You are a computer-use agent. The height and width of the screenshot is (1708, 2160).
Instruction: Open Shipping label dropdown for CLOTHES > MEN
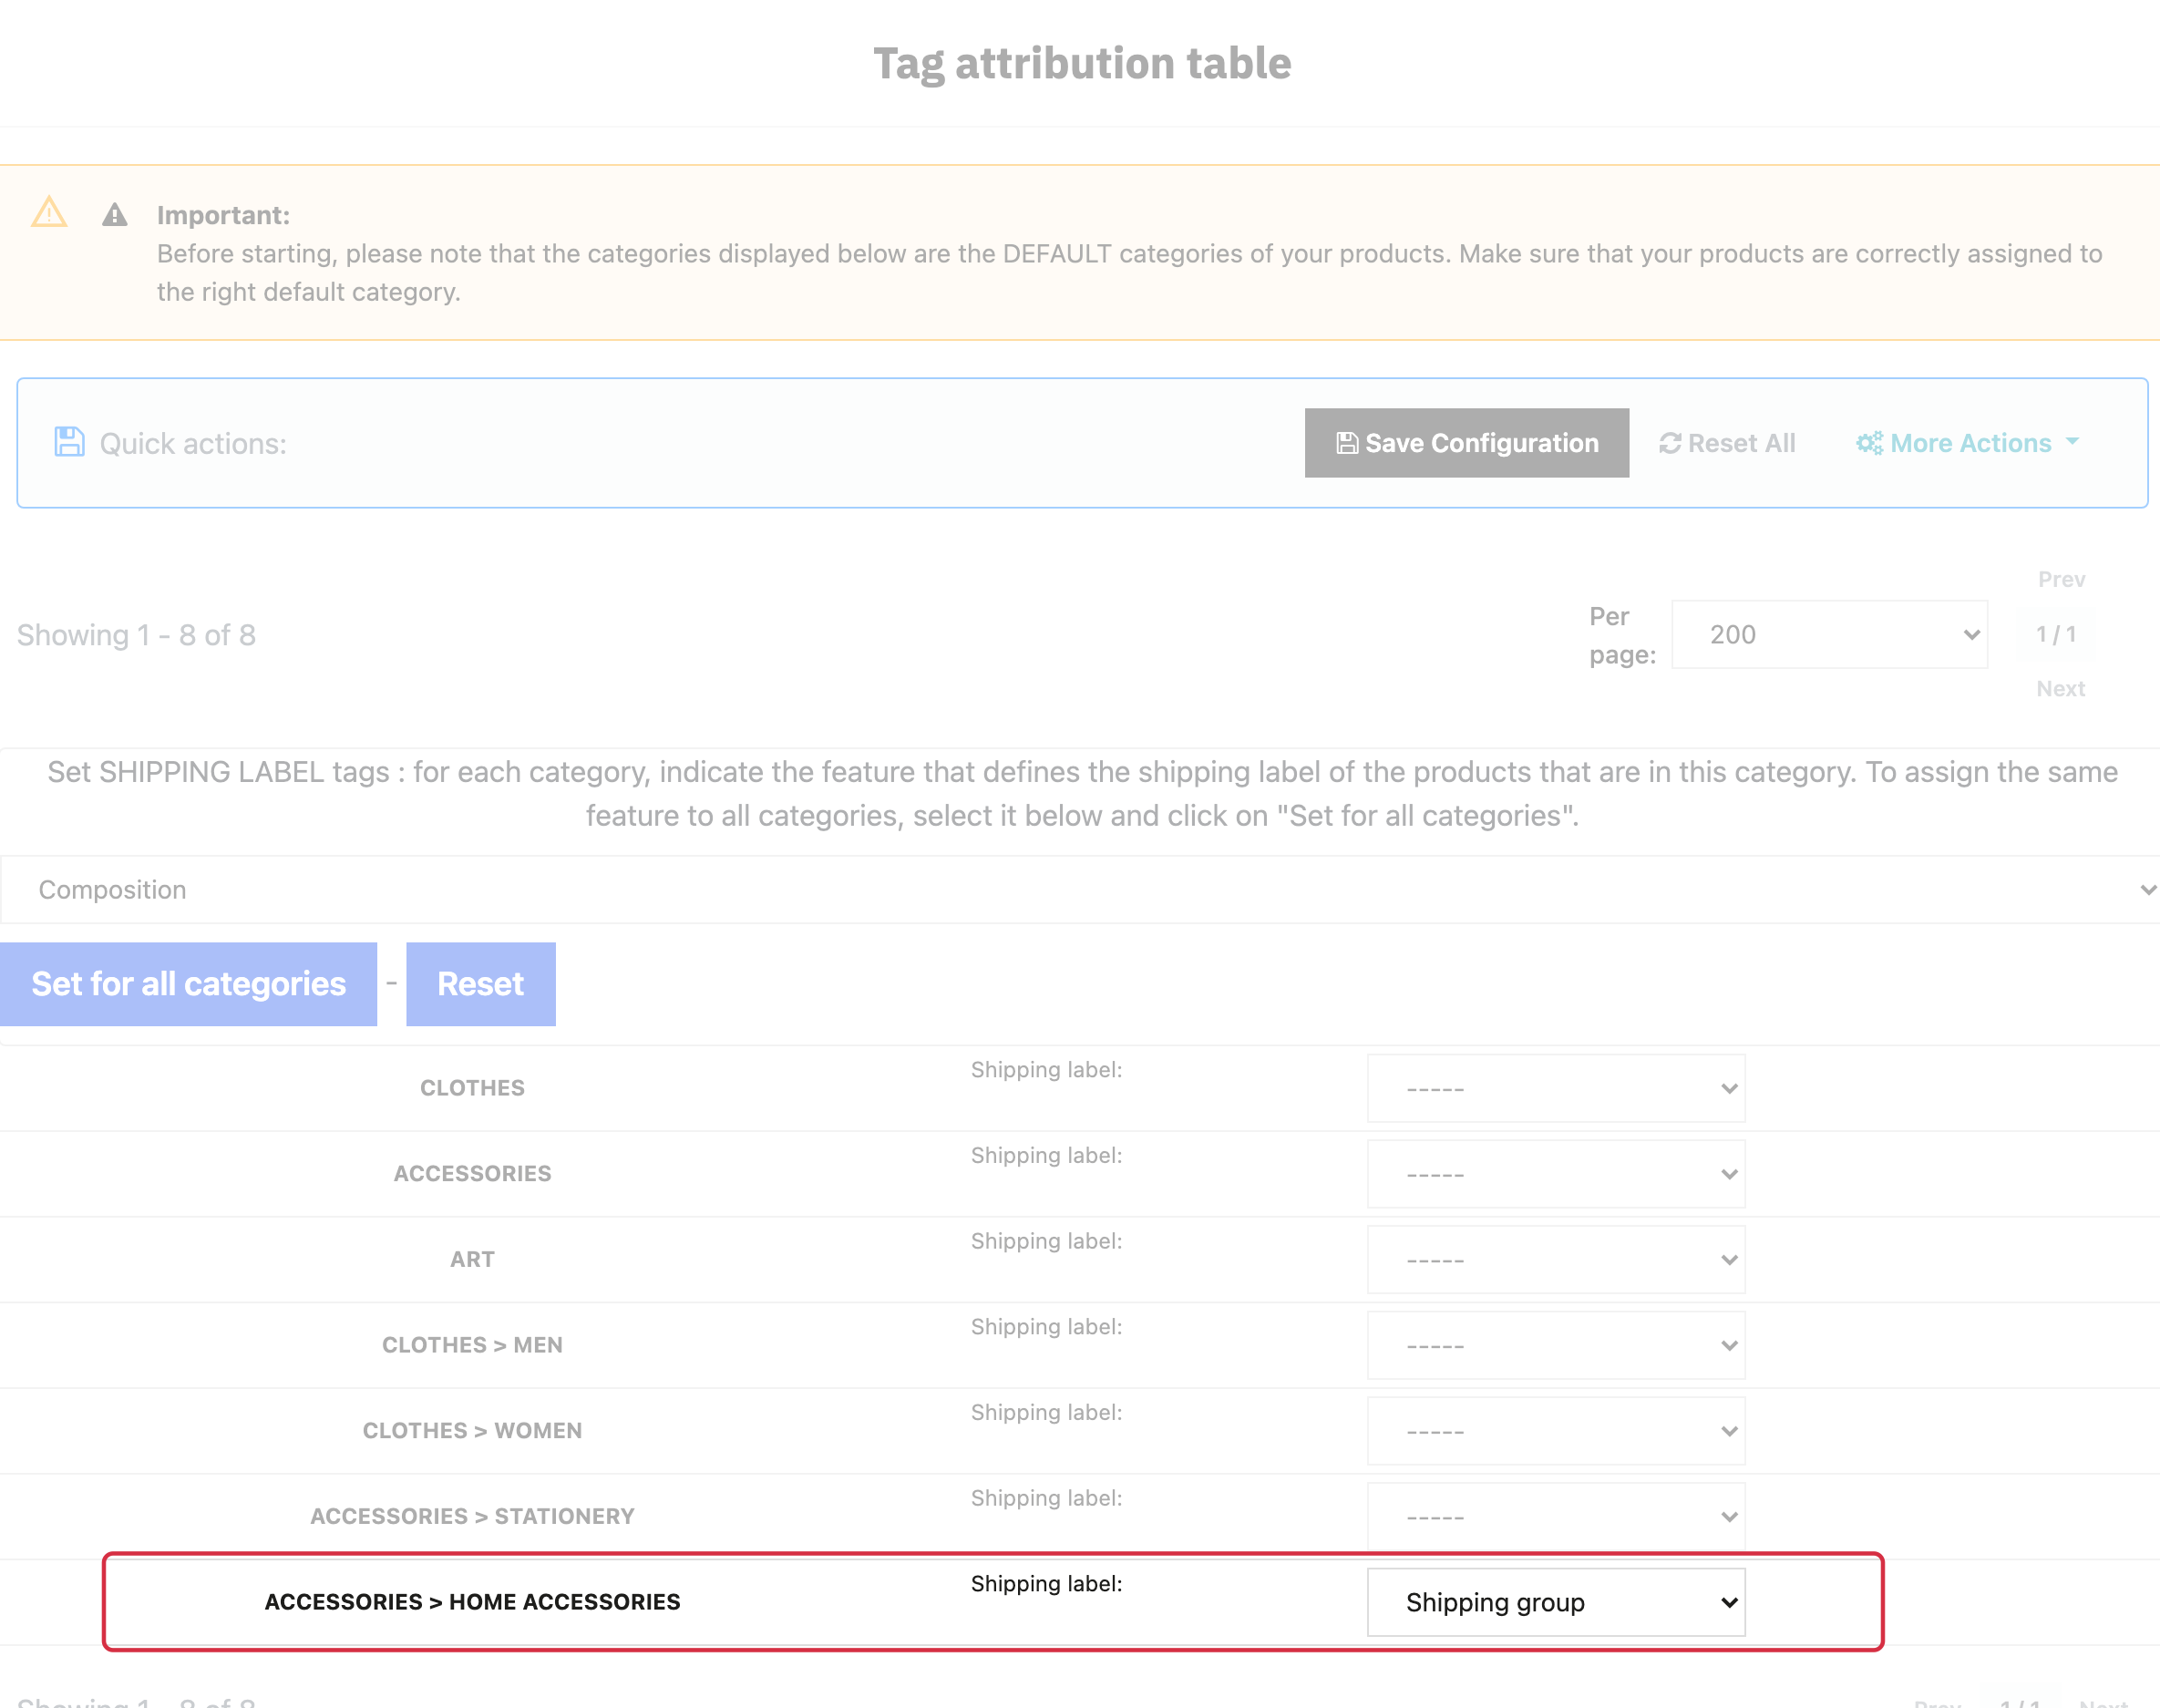(x=1556, y=1345)
